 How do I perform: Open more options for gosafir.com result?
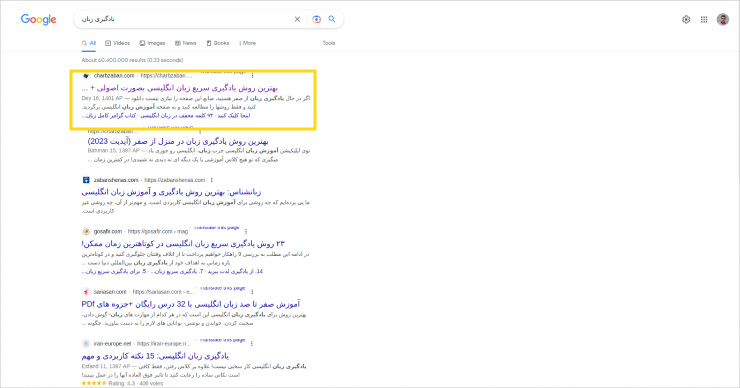(246, 231)
